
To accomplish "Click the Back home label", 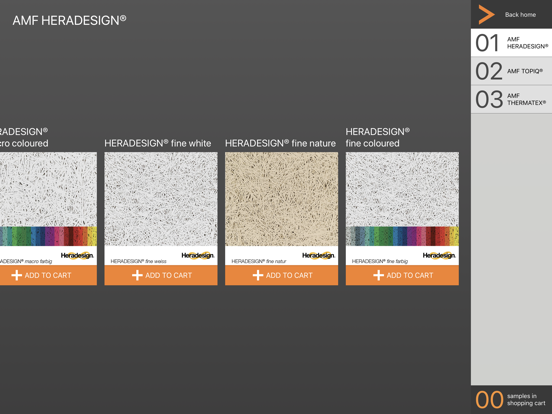I will [x=520, y=15].
